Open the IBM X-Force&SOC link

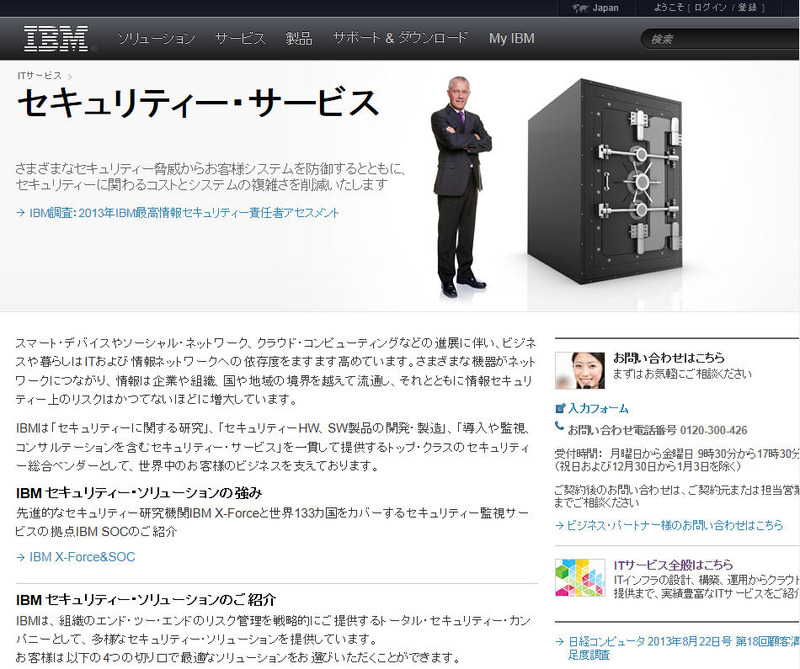point(82,557)
